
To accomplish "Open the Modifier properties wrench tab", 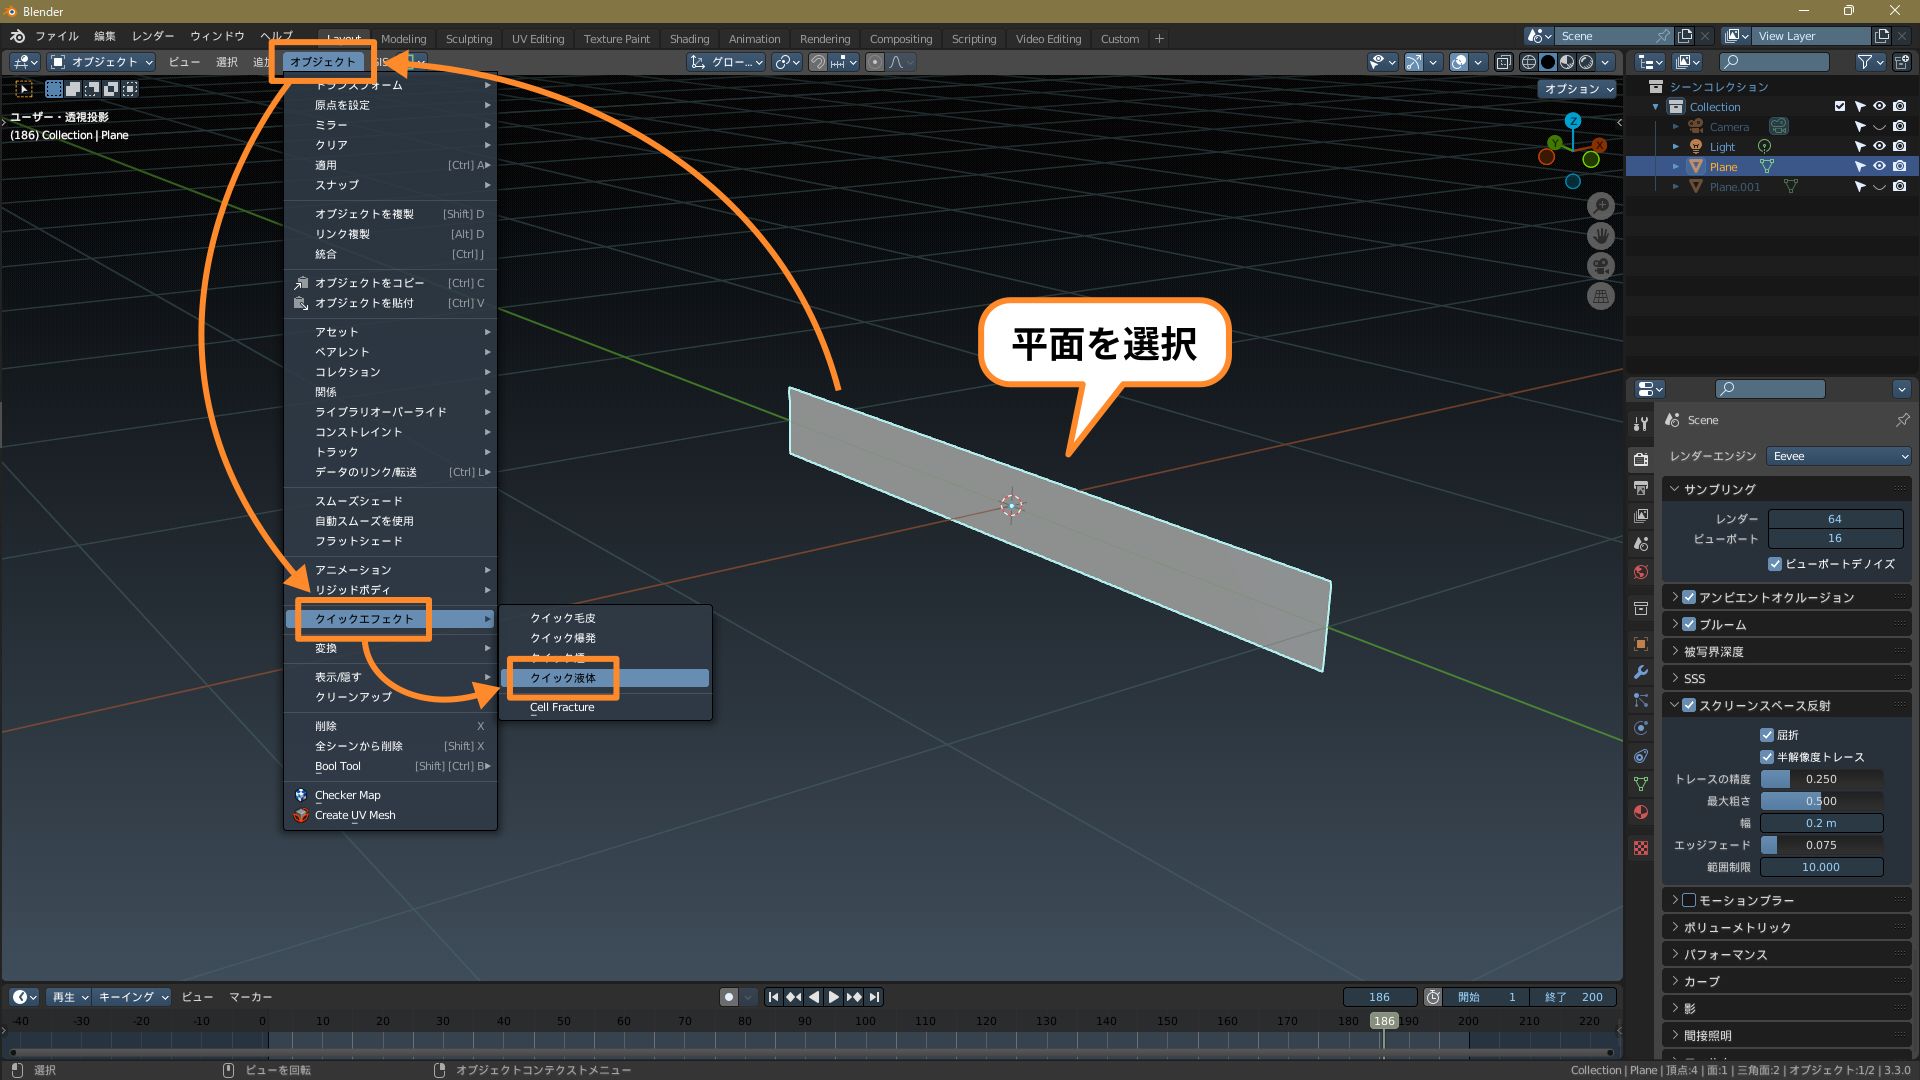I will pos(1641,672).
